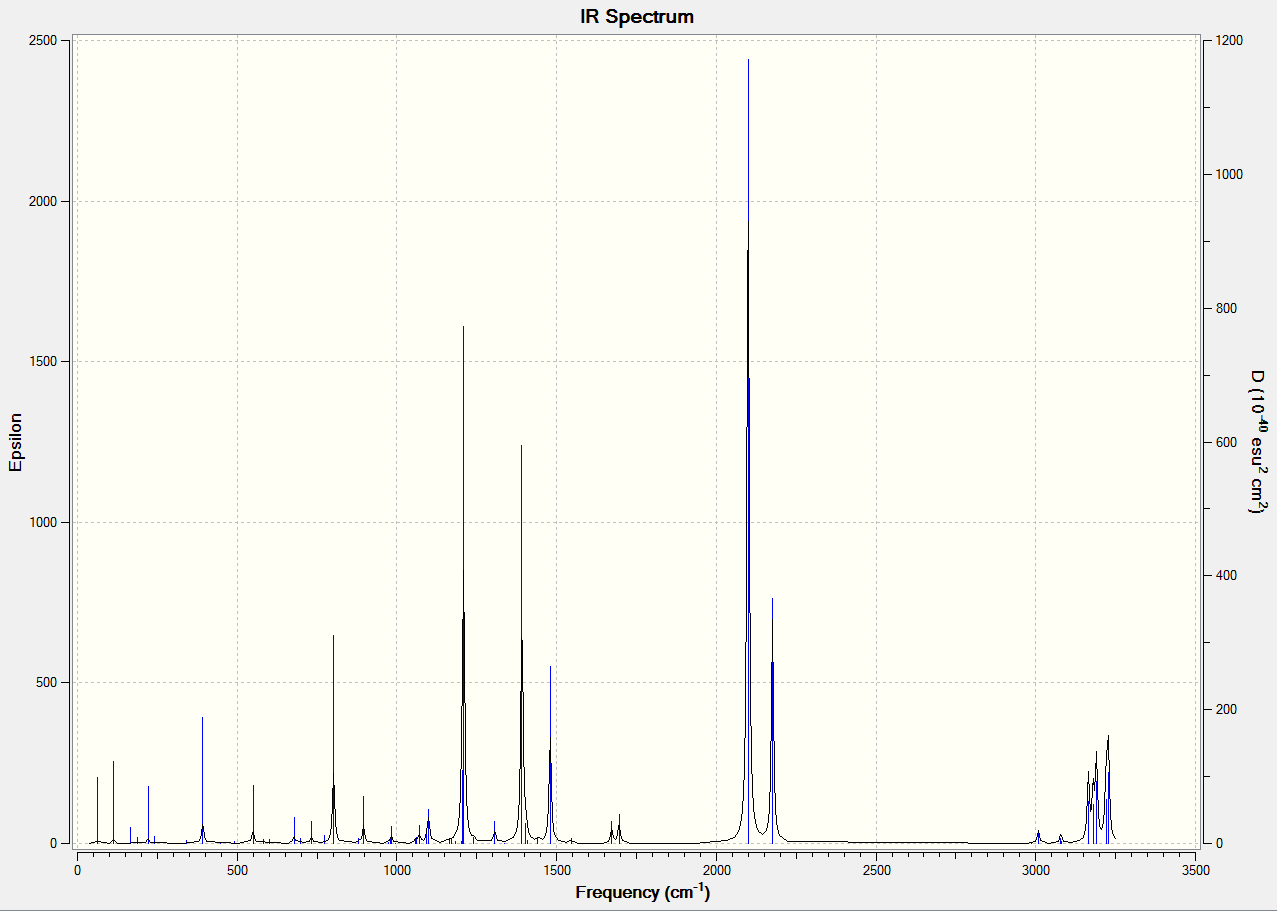
Task: Click the black peak near 1210 cm-1
Action: point(463,585)
